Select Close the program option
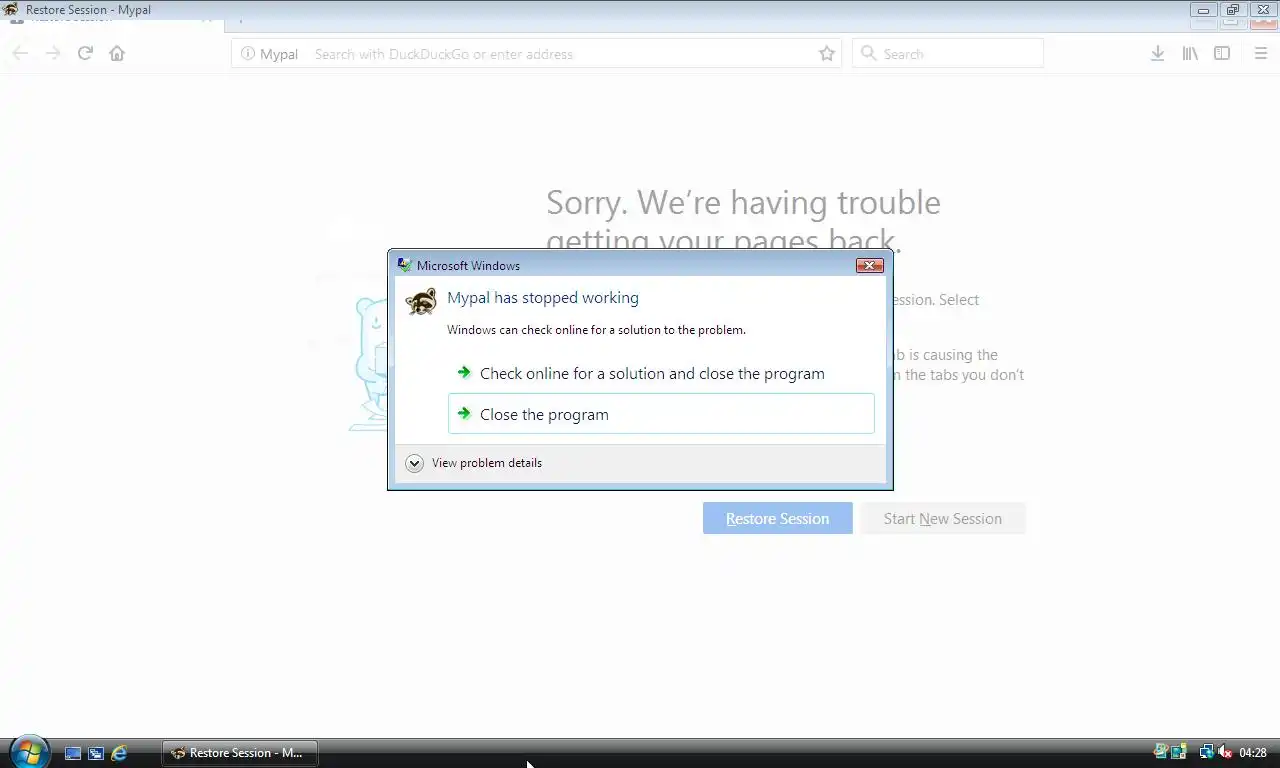The image size is (1280, 768). 661,414
